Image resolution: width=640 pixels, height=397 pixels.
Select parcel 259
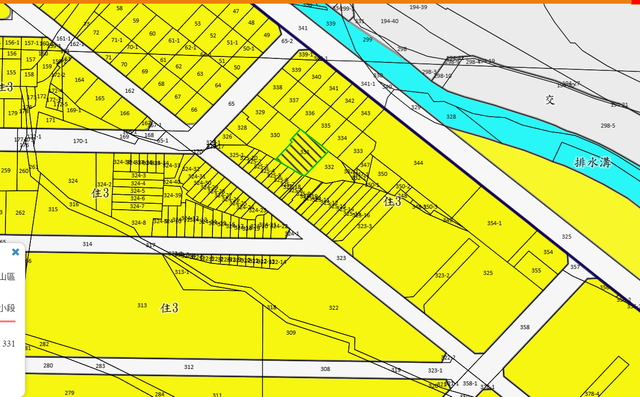(6, 171)
